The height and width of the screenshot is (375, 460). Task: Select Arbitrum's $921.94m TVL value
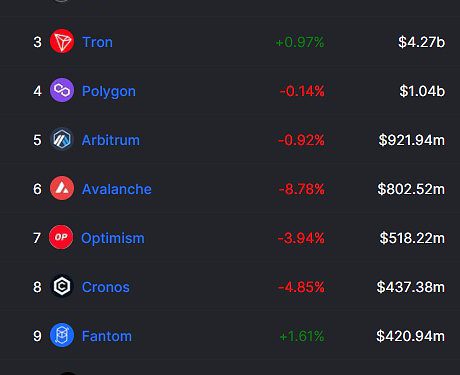[412, 140]
